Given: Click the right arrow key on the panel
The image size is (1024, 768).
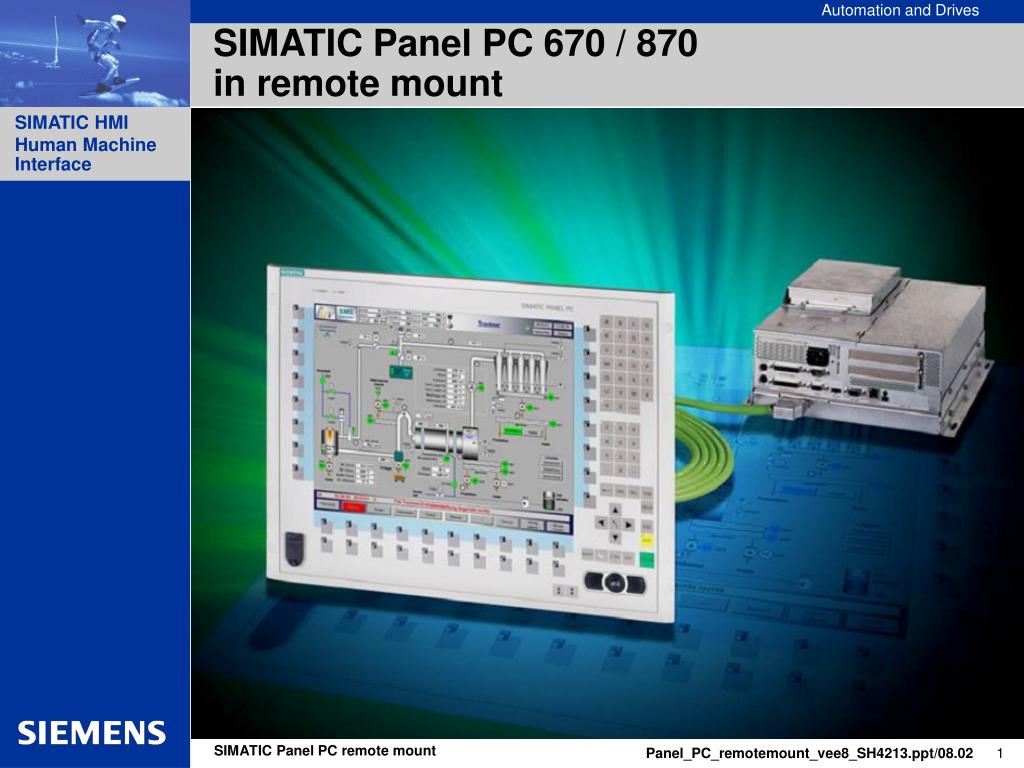Looking at the screenshot, I should (628, 524).
